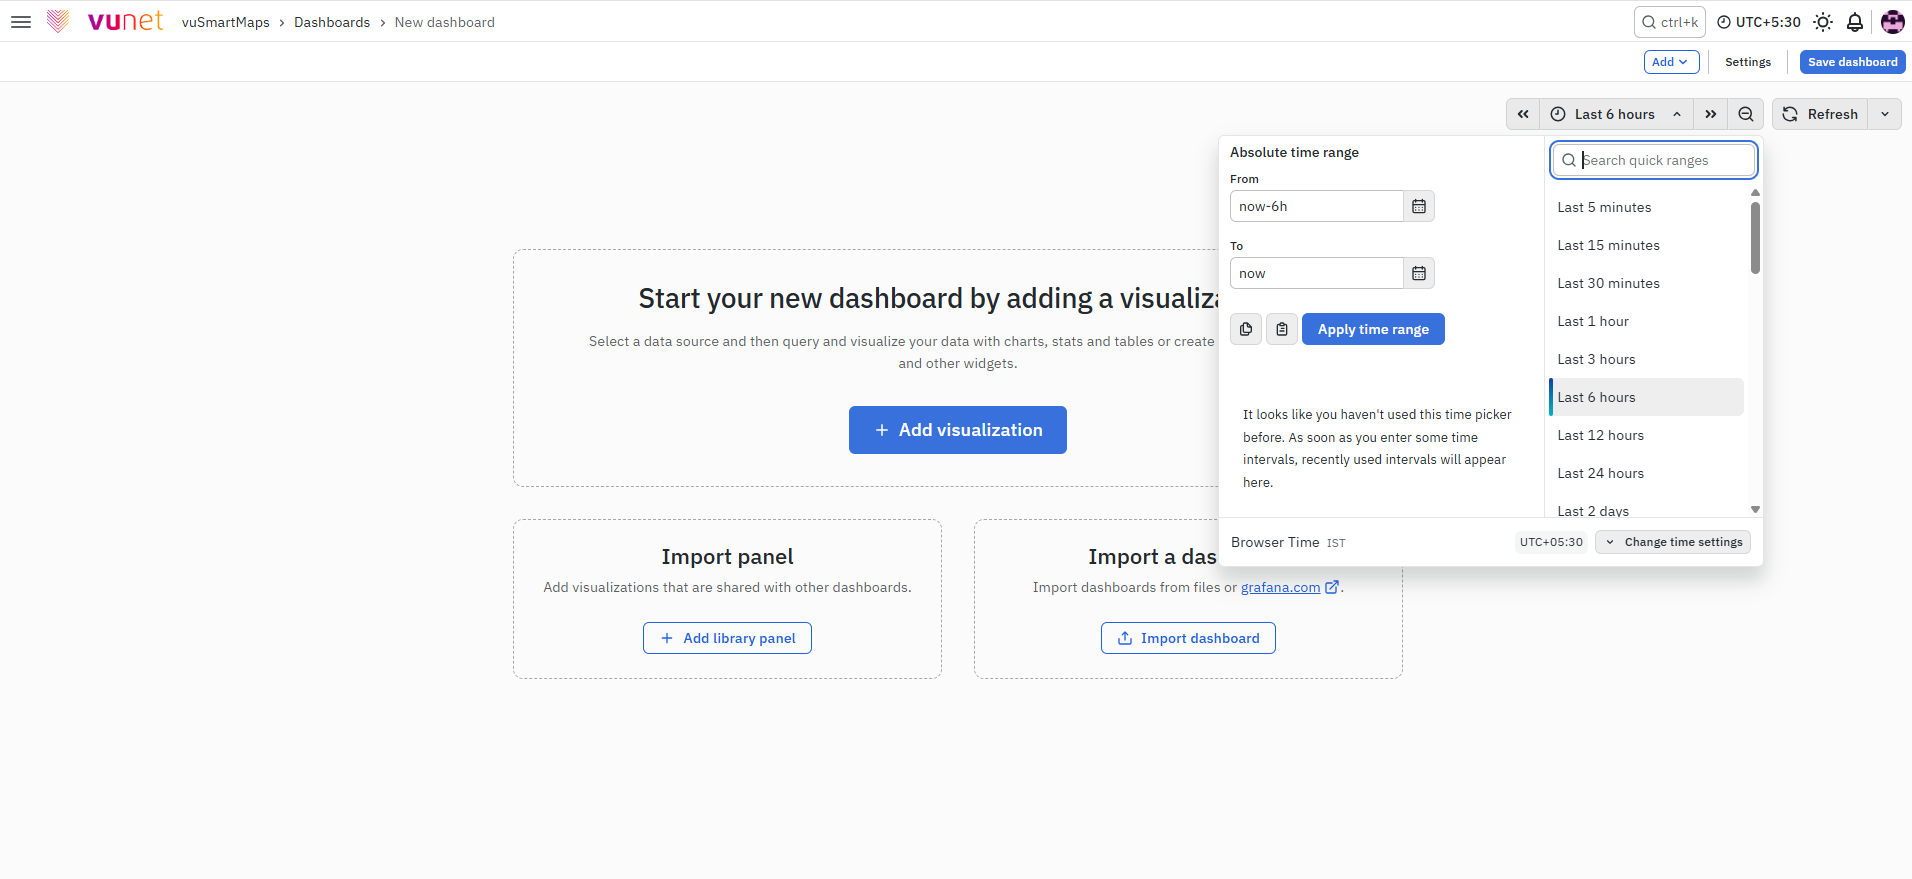Expand Change time settings

click(x=1673, y=542)
